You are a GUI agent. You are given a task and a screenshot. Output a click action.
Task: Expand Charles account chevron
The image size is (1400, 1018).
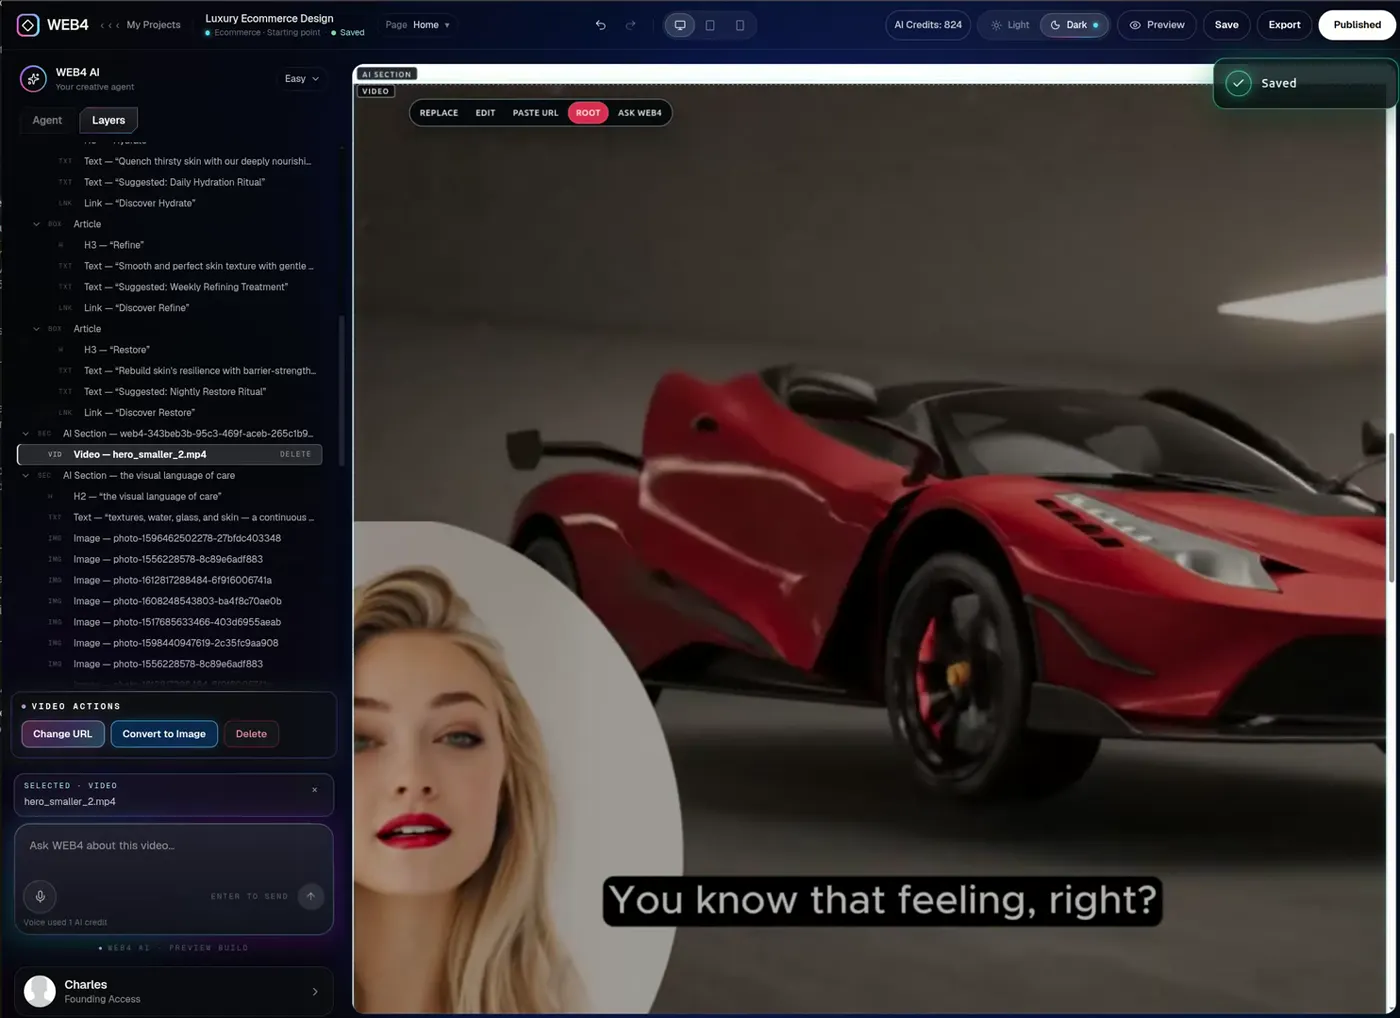click(x=315, y=992)
